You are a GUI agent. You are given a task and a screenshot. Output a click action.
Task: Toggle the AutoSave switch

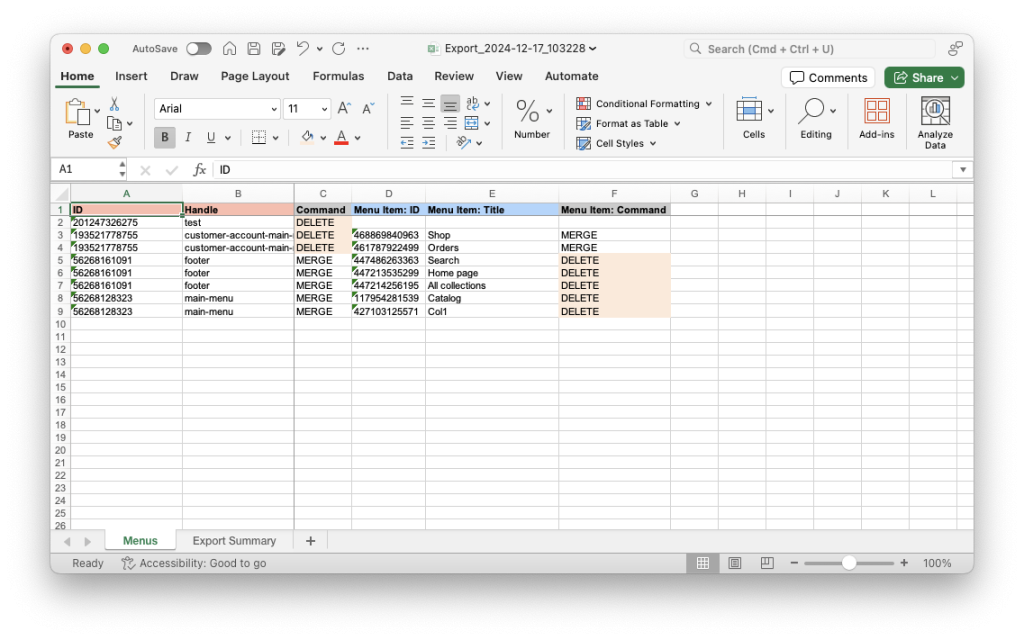click(198, 48)
